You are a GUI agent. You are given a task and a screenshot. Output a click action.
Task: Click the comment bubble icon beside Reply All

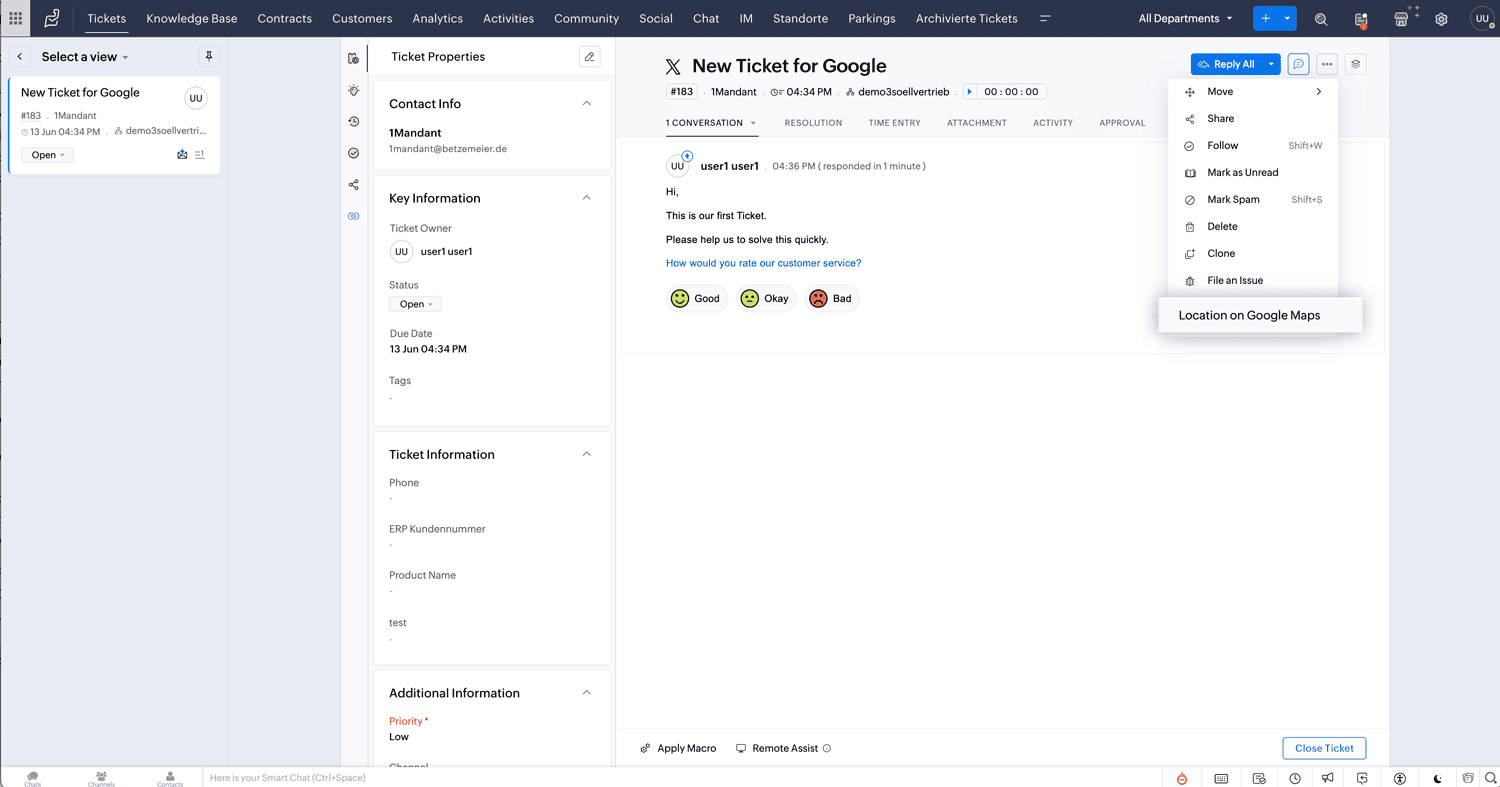pyautogui.click(x=1298, y=64)
